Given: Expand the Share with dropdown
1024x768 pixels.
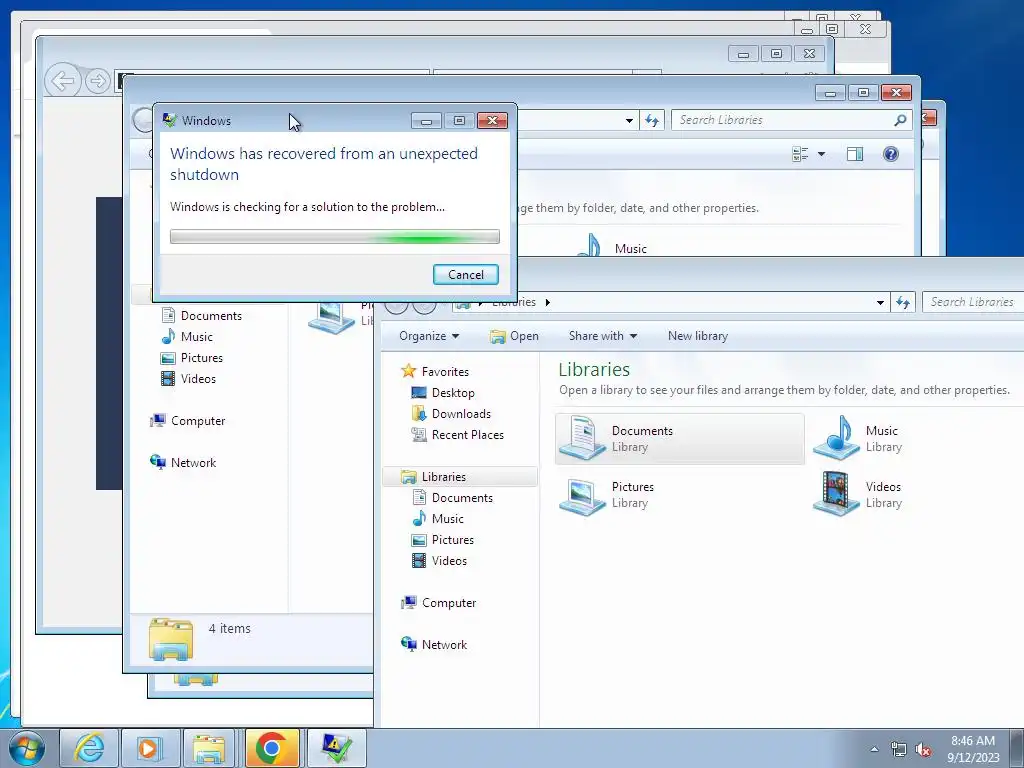Looking at the screenshot, I should (603, 336).
